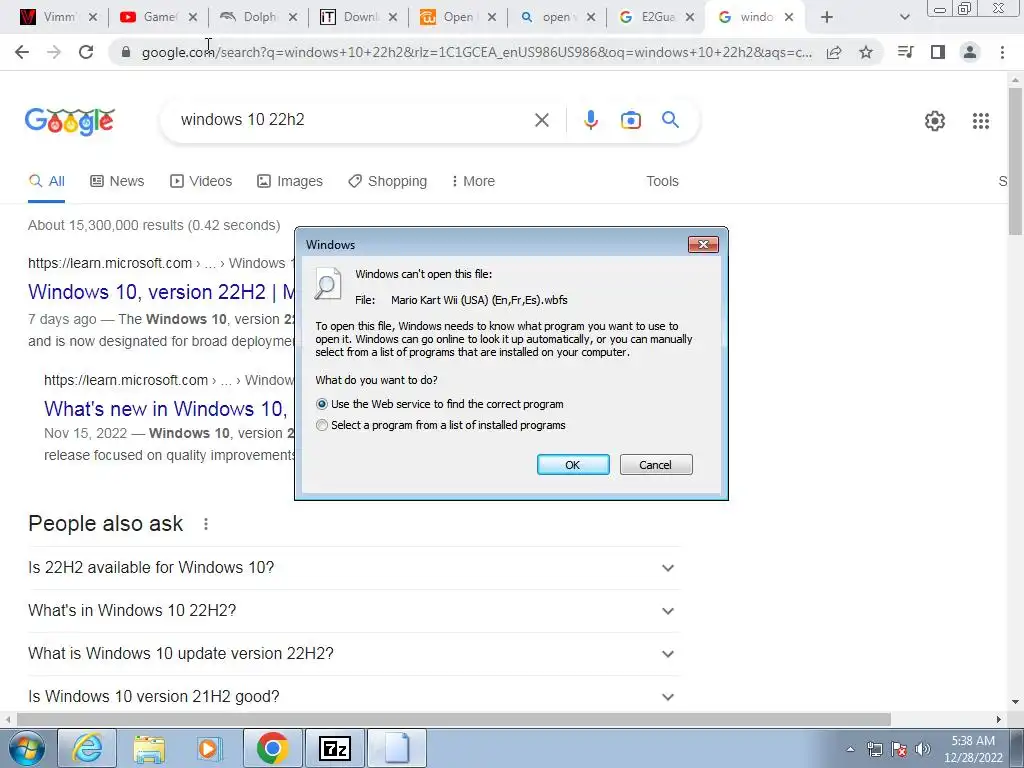Image resolution: width=1024 pixels, height=768 pixels.
Task: Click Cancel in the Windows dialog
Action: pos(656,465)
